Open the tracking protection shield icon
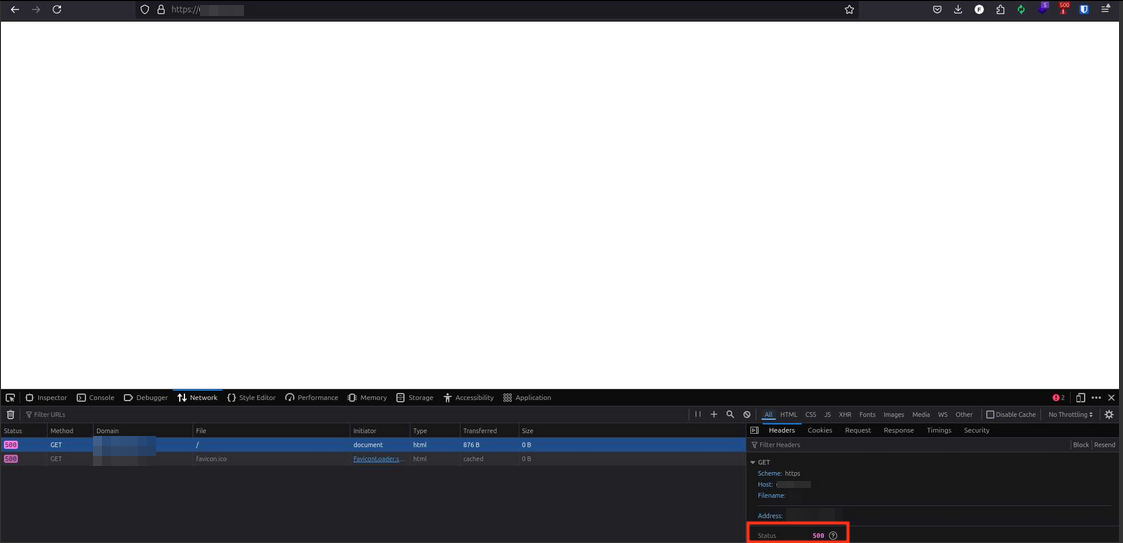1123x543 pixels. [x=145, y=10]
